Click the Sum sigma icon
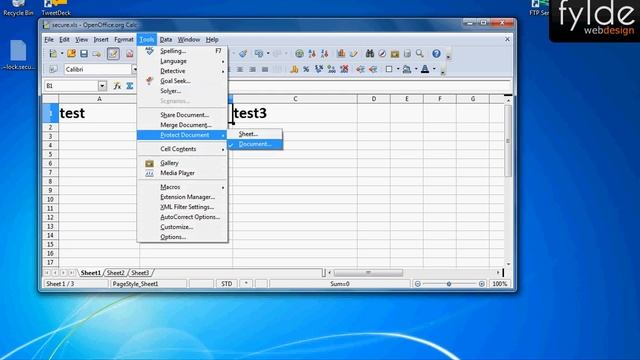The height and width of the screenshot is (360, 640). (x=130, y=86)
